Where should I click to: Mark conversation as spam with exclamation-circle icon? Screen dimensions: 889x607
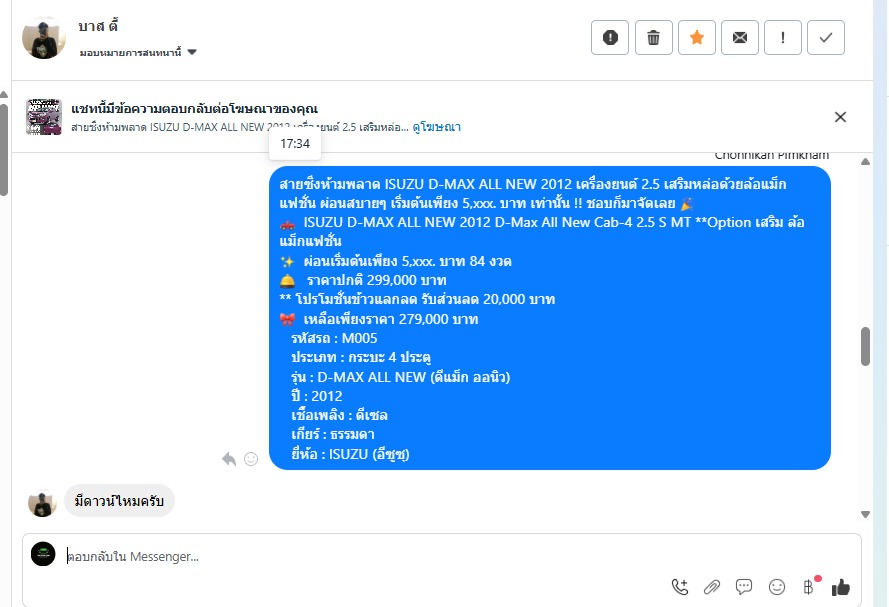(609, 37)
